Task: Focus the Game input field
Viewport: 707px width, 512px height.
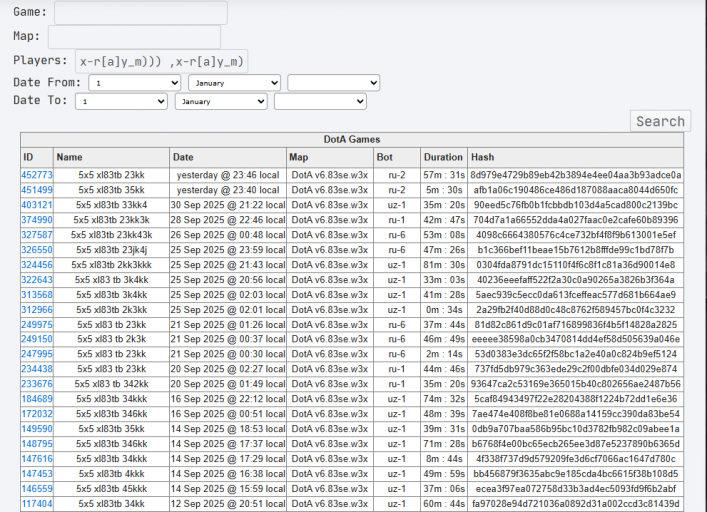Action: point(141,13)
